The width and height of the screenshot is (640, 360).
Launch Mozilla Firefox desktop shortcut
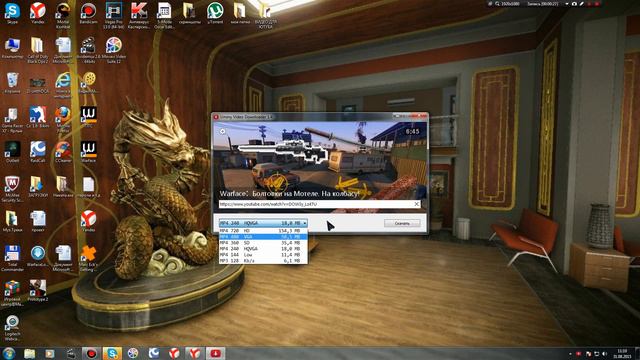pos(63,119)
